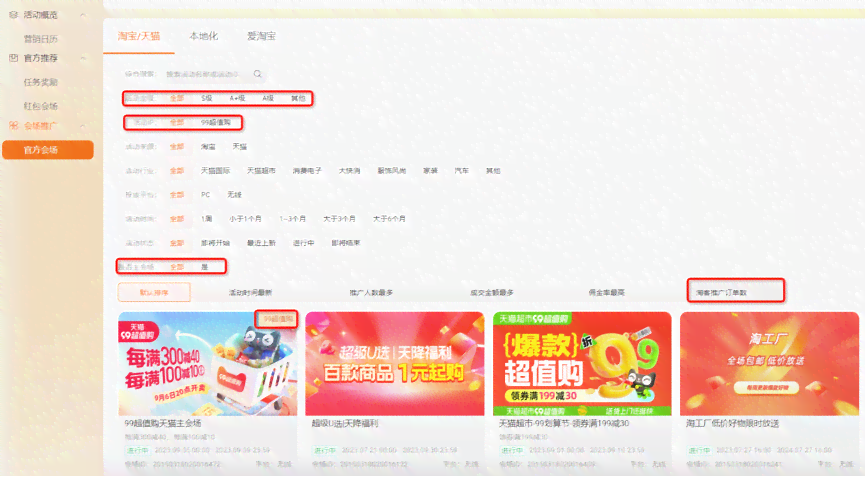This screenshot has height=477, width=866.
Task: Filter industry by 服饰风尚
Action: pos(392,171)
